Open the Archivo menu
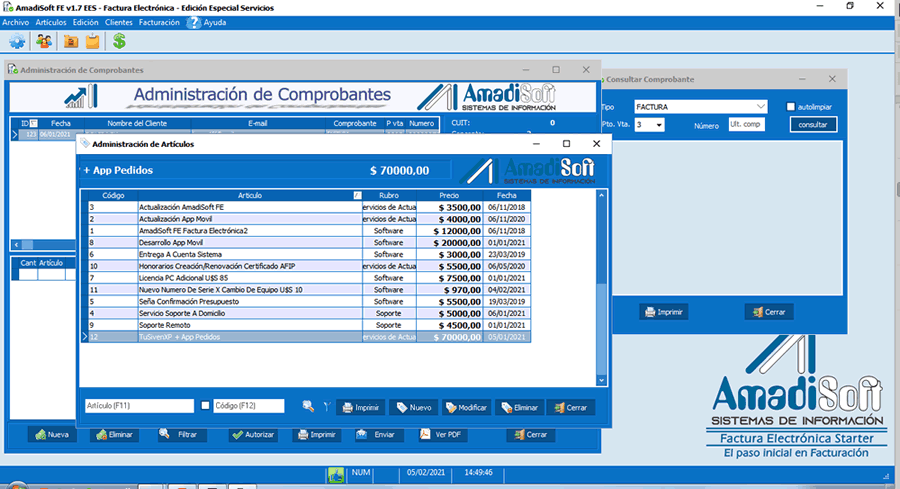Viewport: 900px width, 489px height. (x=15, y=22)
